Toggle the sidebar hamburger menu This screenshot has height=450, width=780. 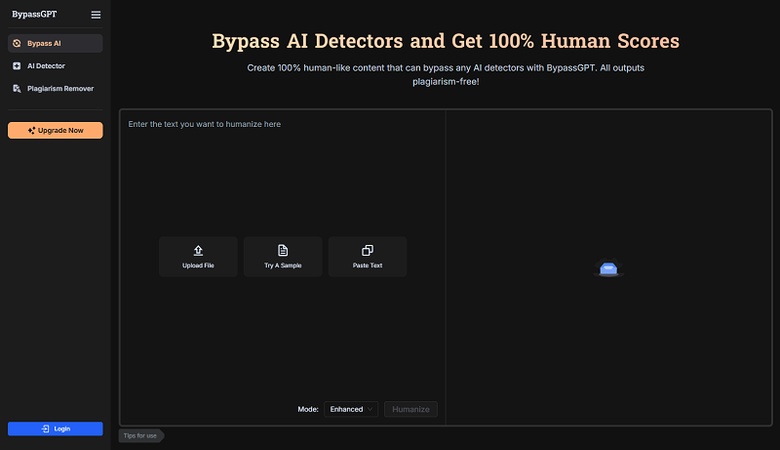pos(96,15)
